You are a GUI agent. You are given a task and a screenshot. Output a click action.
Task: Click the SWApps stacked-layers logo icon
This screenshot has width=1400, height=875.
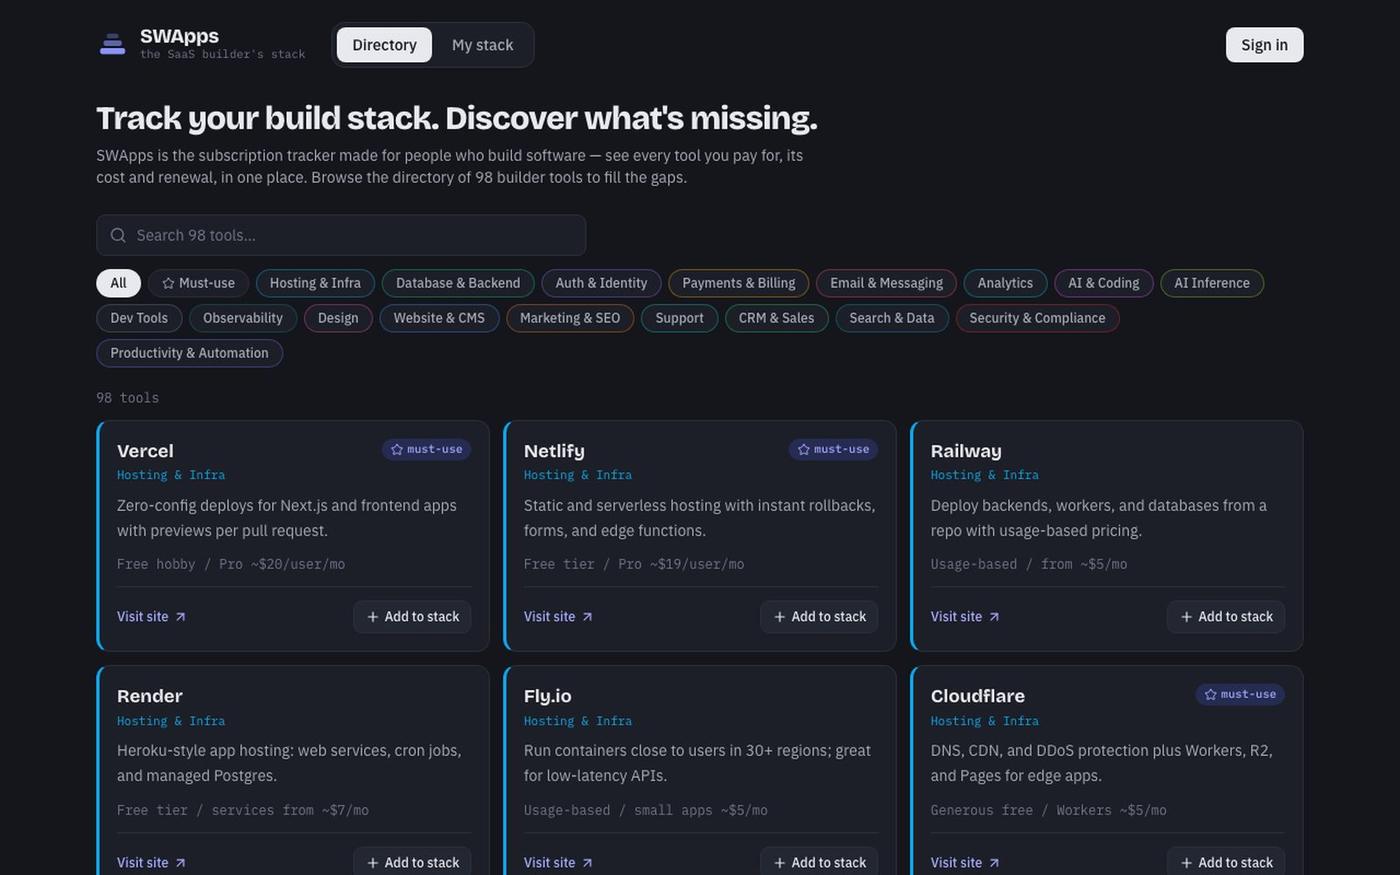tap(113, 44)
